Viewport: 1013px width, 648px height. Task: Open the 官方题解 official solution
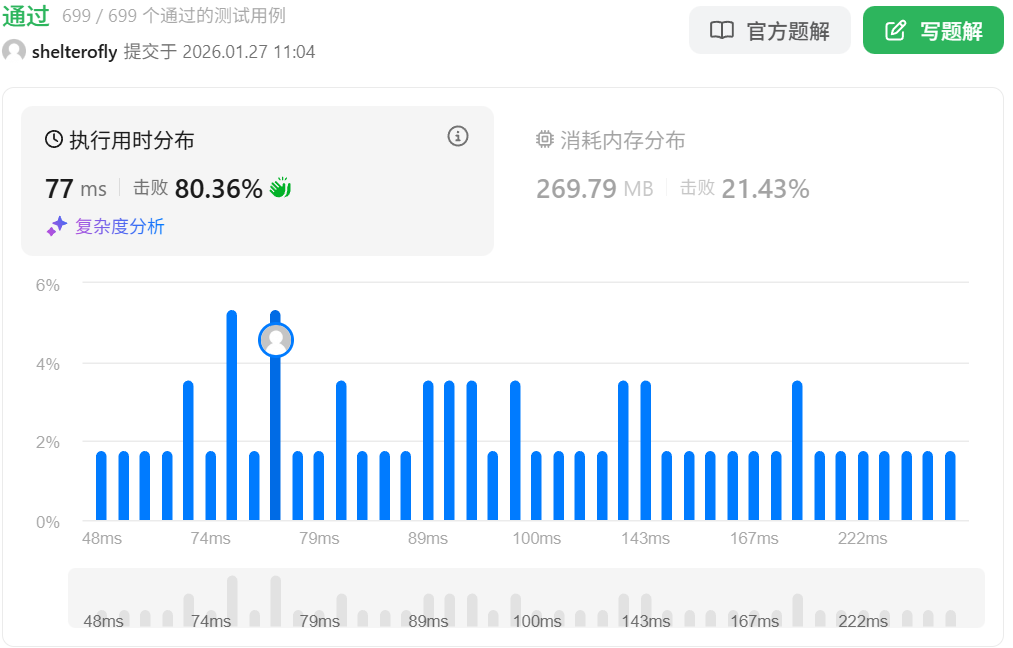click(x=770, y=30)
